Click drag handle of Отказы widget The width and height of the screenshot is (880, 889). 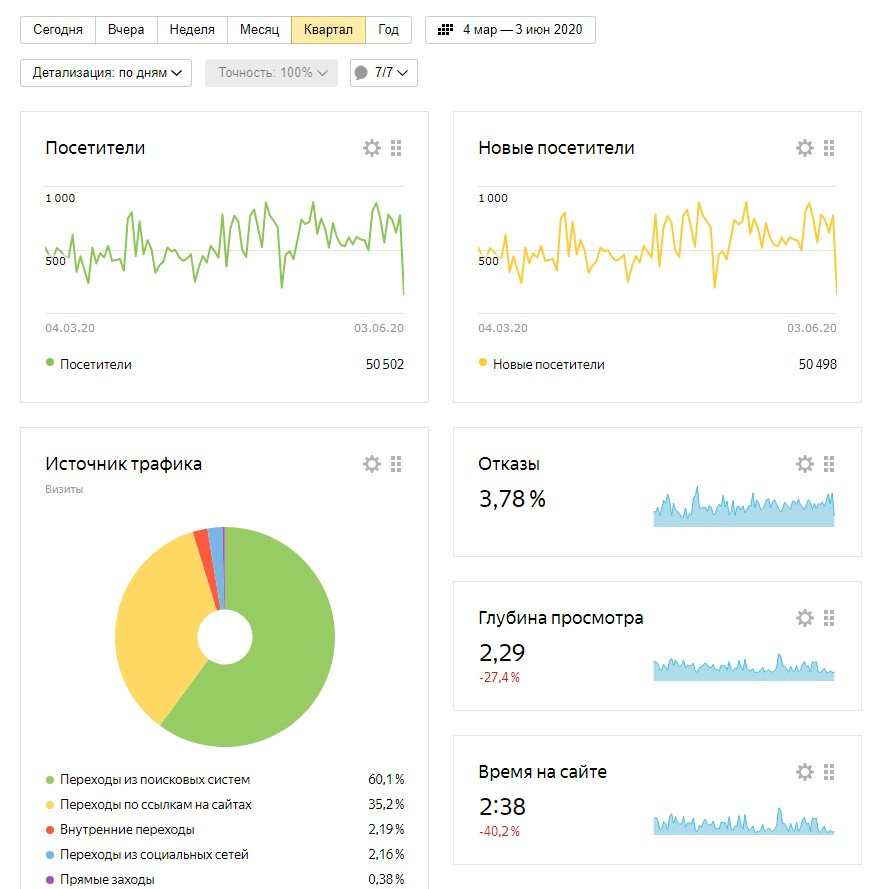point(829,464)
